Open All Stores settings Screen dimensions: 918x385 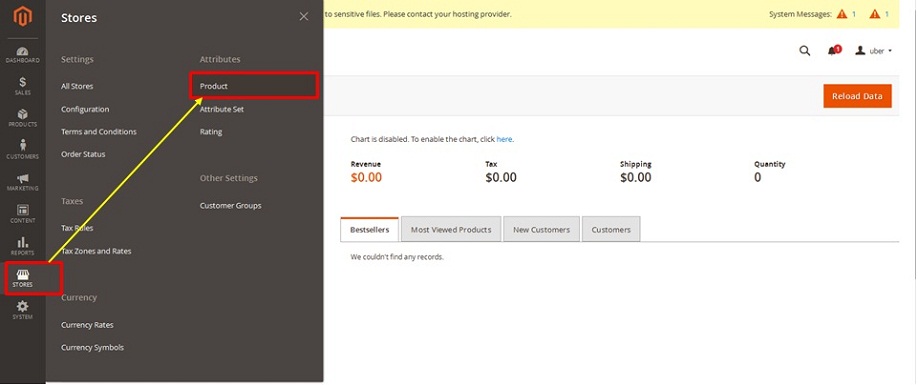coord(77,86)
